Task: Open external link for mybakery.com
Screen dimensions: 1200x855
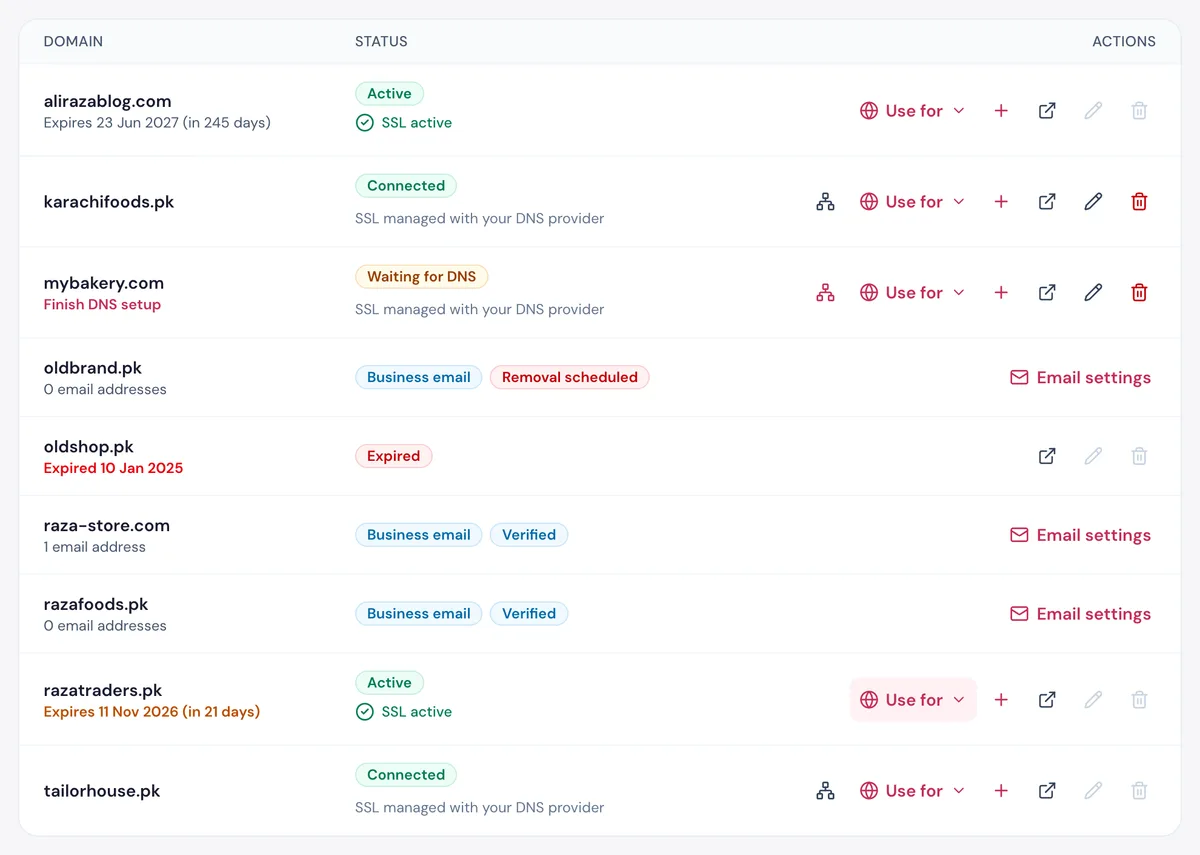Action: click(1047, 293)
